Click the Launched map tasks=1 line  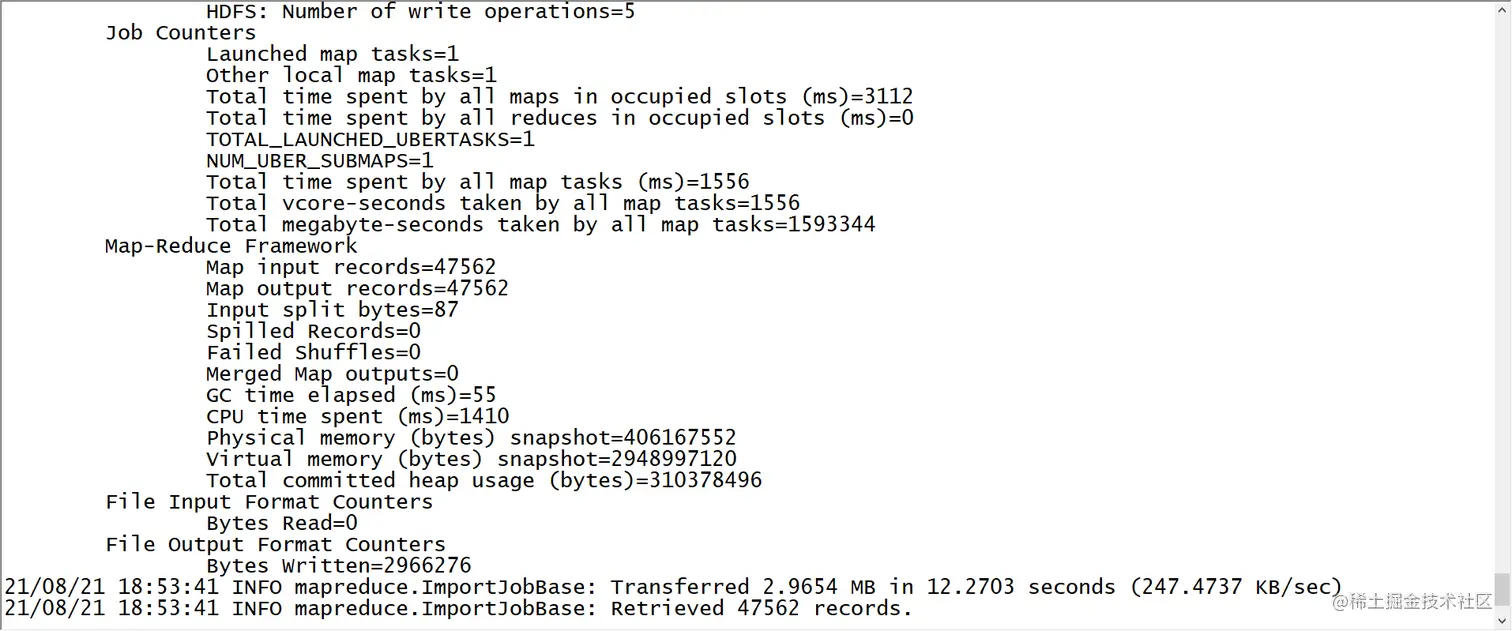332,54
